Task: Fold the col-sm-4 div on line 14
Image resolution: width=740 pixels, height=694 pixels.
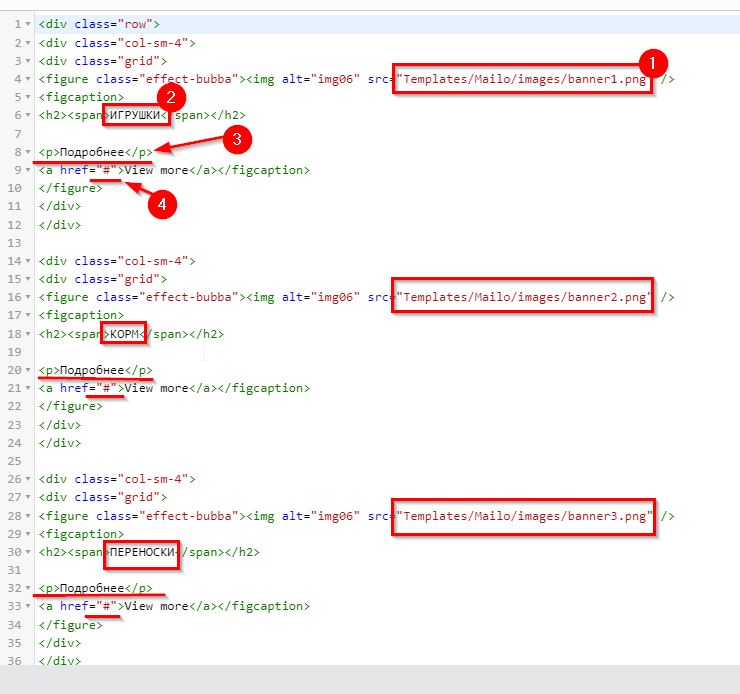Action: click(28, 261)
